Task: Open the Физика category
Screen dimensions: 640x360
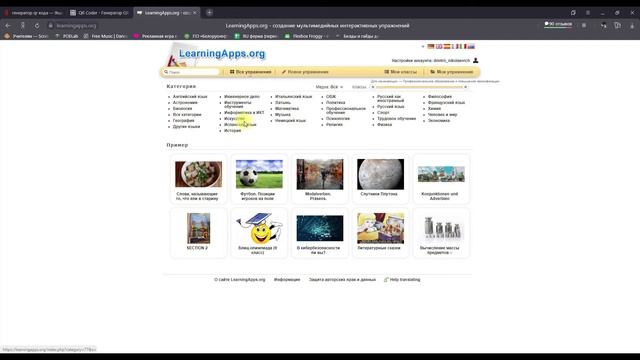Action: 384,125
